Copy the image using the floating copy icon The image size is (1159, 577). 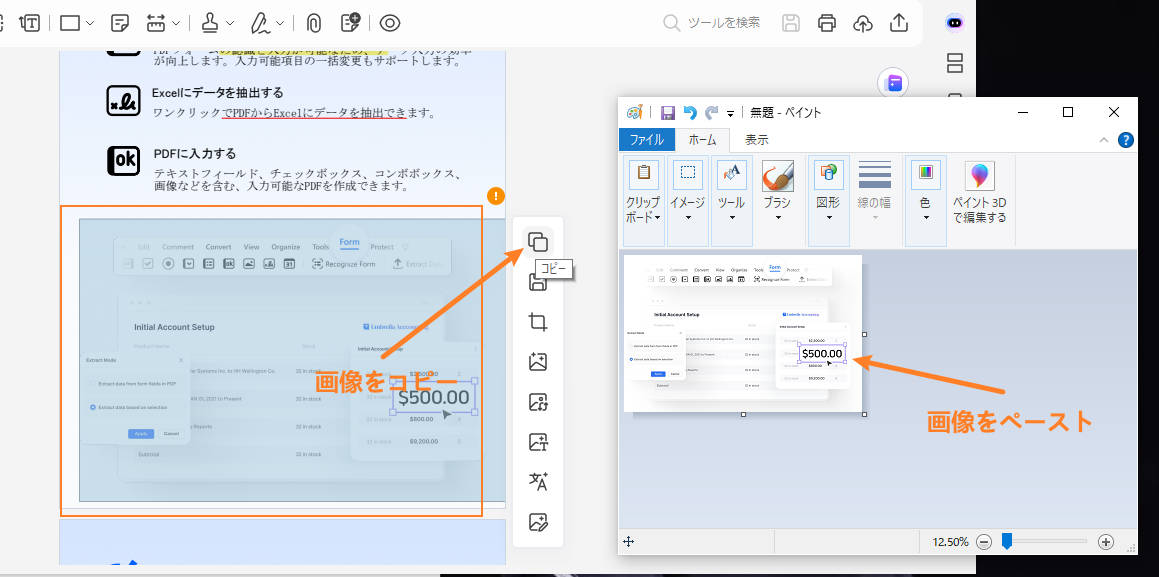(x=537, y=240)
